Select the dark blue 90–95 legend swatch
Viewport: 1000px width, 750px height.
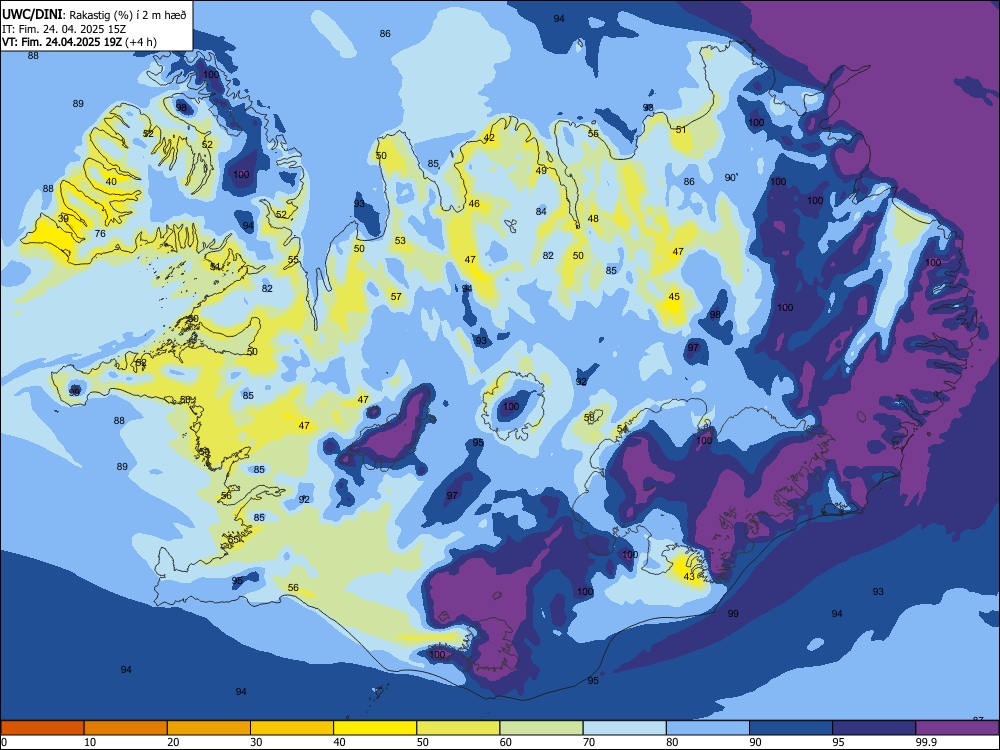791,728
